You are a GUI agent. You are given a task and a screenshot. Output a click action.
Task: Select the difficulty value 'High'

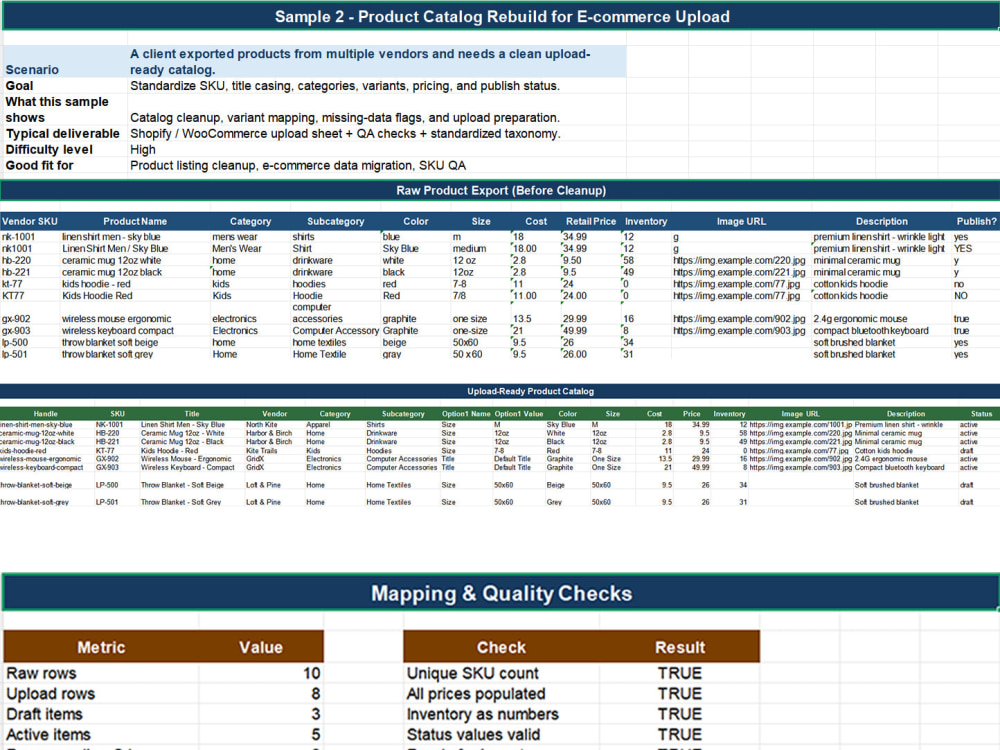(143, 149)
